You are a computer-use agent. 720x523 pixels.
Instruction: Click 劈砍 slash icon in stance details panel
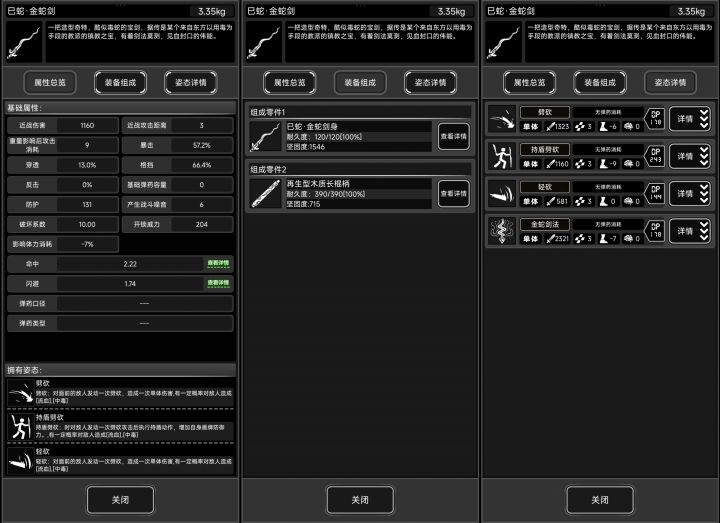click(502, 119)
